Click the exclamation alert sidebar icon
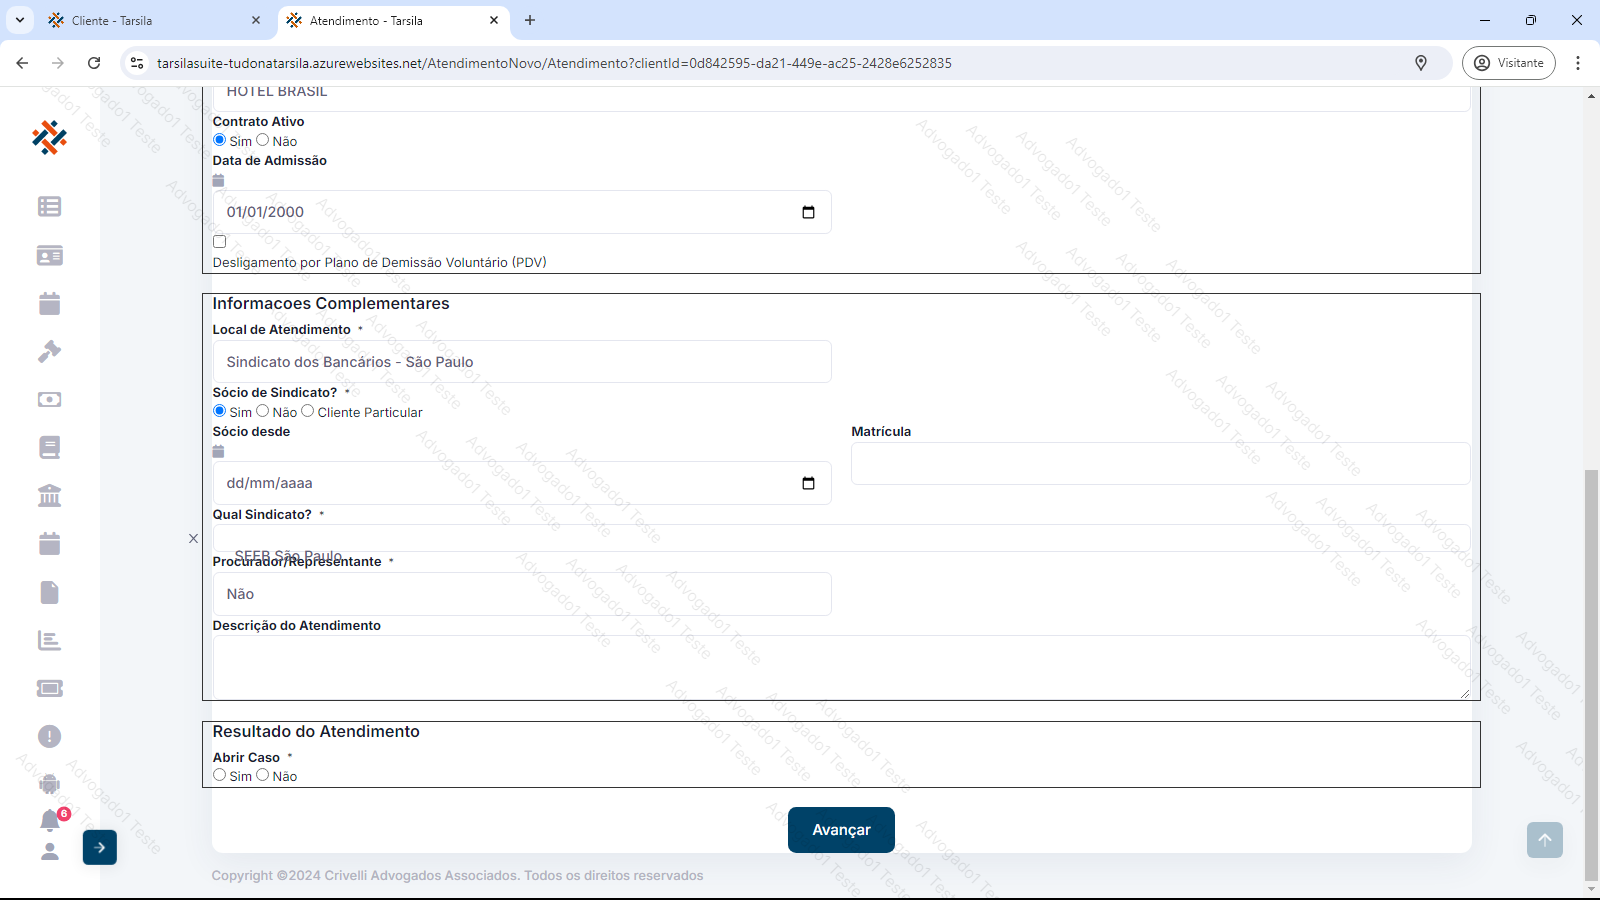1600x900 pixels. click(x=49, y=737)
